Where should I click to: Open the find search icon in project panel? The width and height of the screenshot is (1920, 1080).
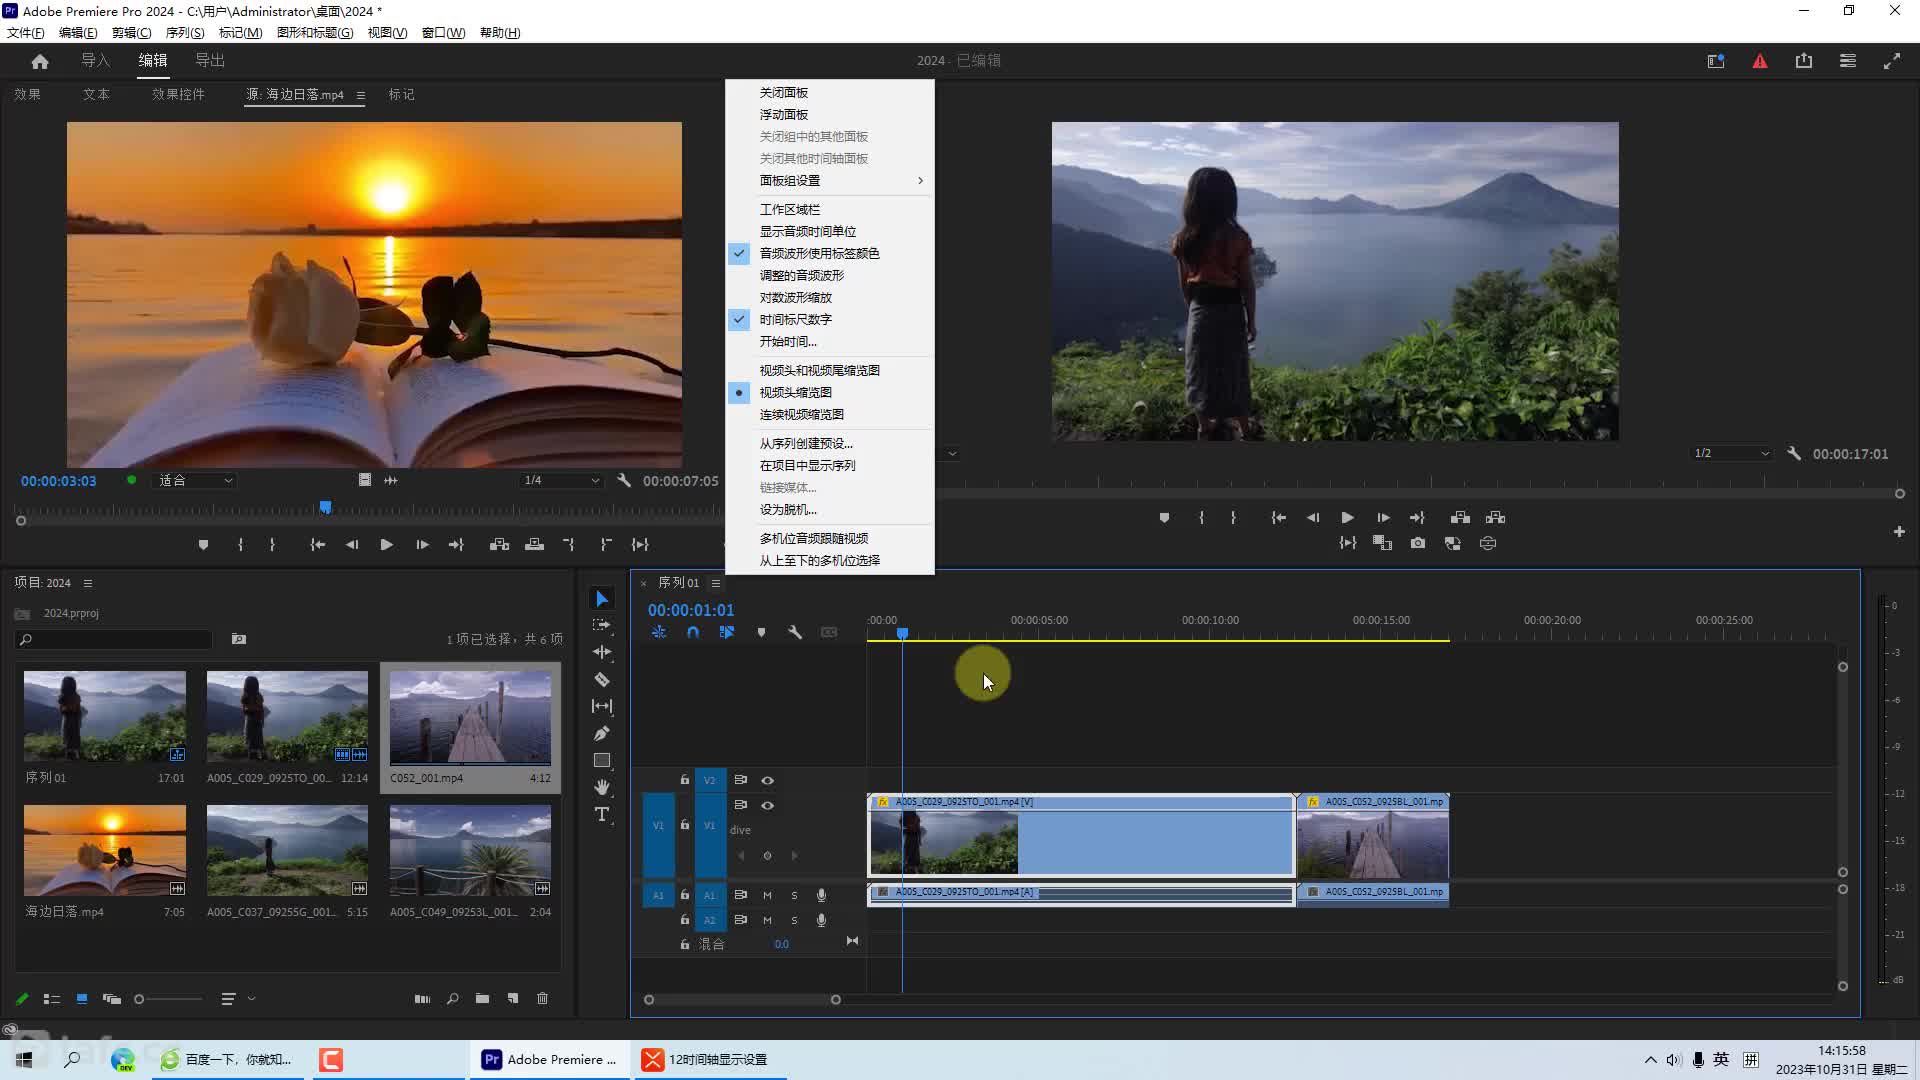[x=453, y=998]
